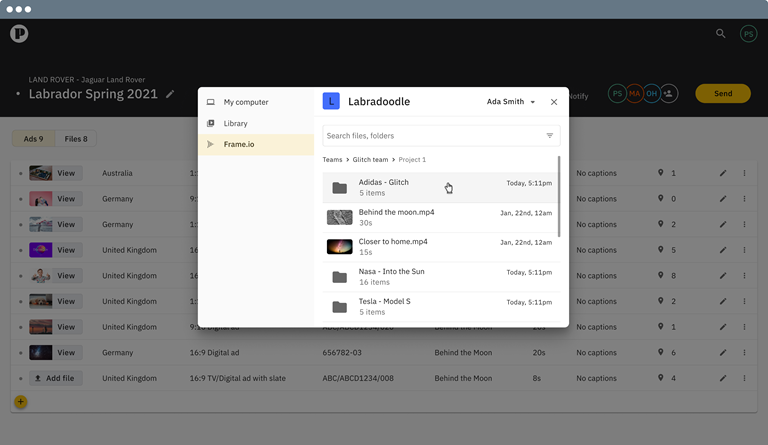Open search with the magnifier icon
The width and height of the screenshot is (768, 445).
[x=720, y=33]
